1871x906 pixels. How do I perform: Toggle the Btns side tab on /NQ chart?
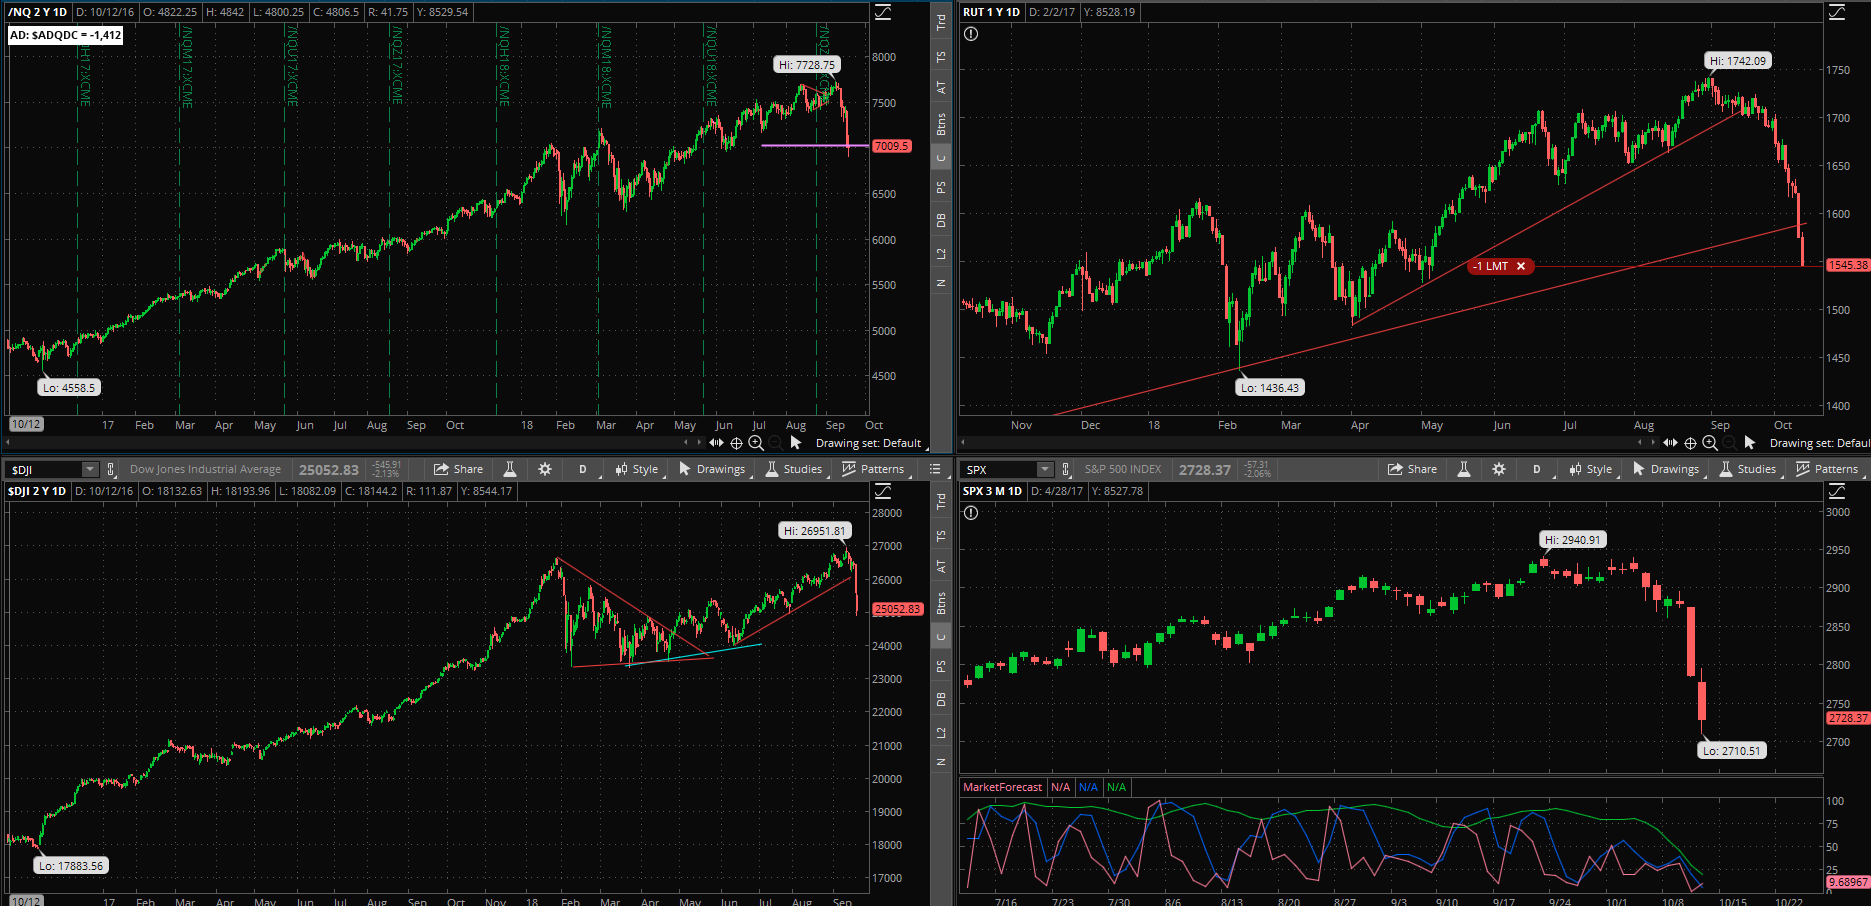[941, 124]
